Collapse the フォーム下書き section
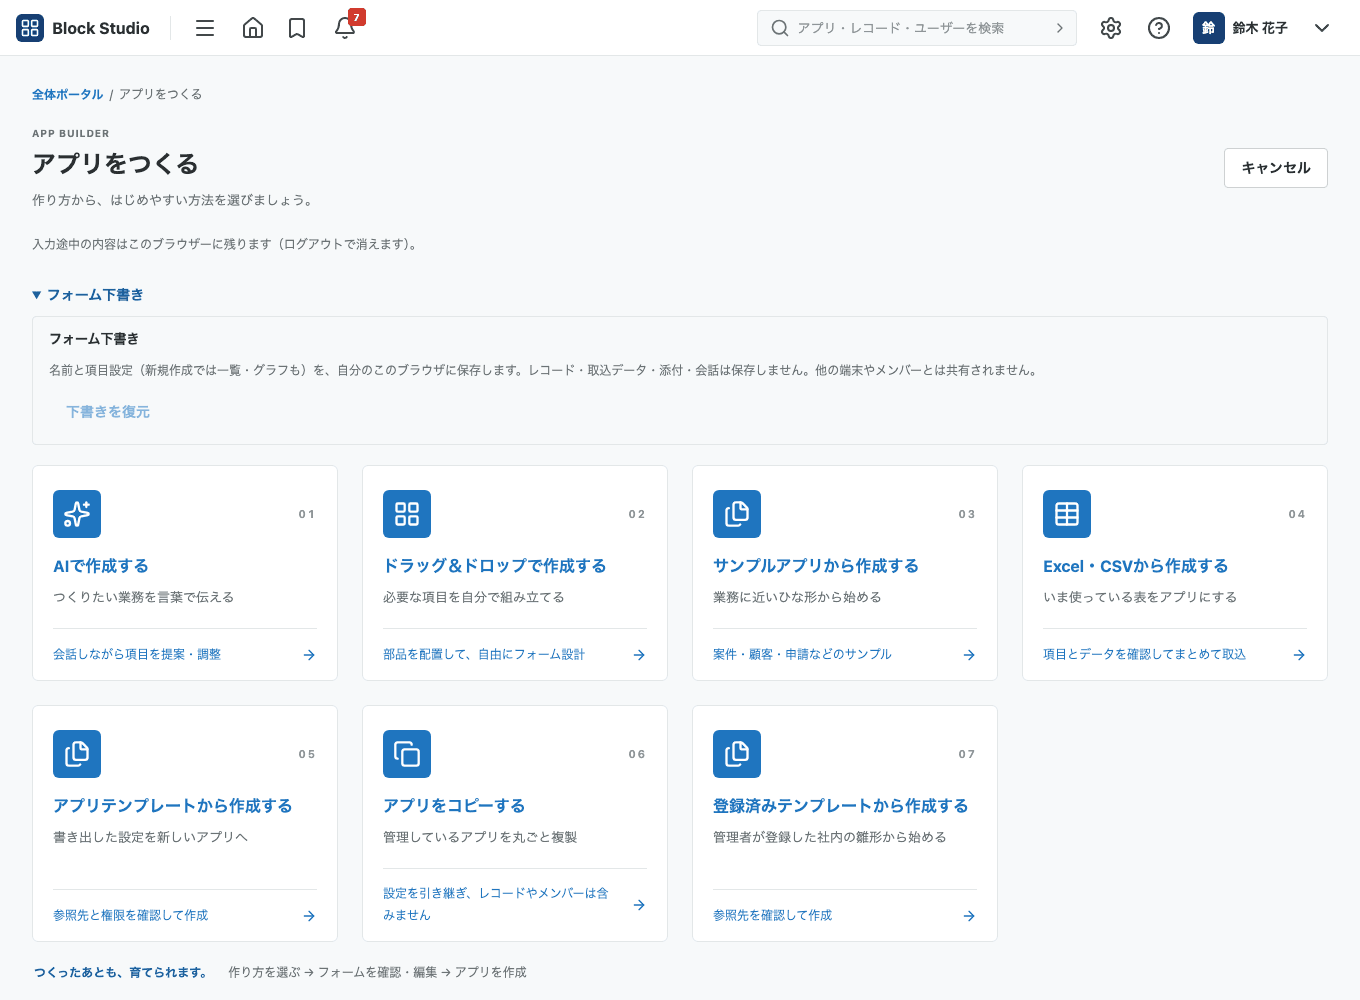The height and width of the screenshot is (1000, 1360). coord(88,295)
